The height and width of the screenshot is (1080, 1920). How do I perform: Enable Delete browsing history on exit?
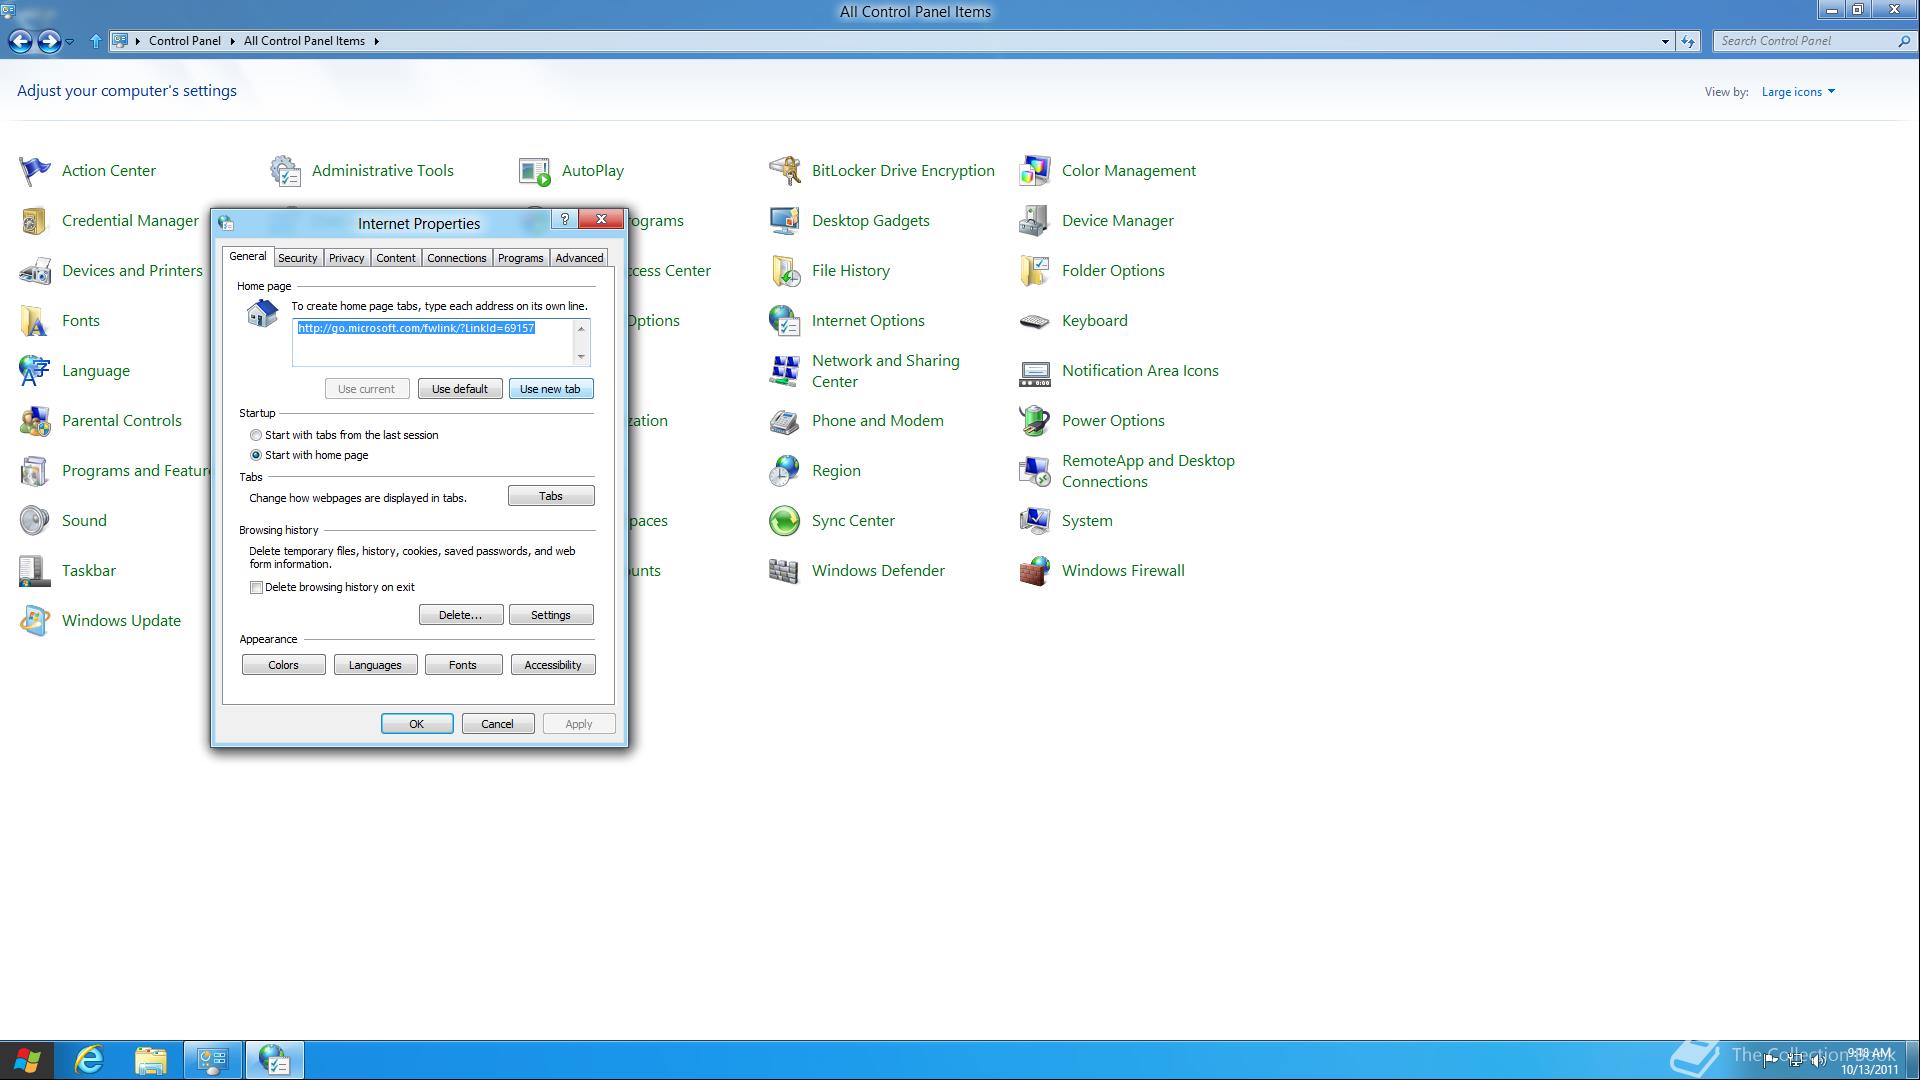coord(257,588)
